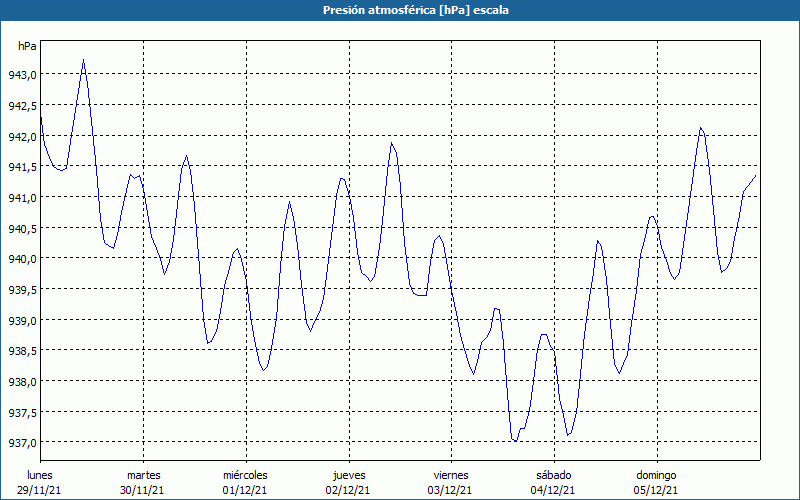The width and height of the screenshot is (800, 500).
Task: Click the 03/12/21 date label
Action: pyautogui.click(x=450, y=490)
